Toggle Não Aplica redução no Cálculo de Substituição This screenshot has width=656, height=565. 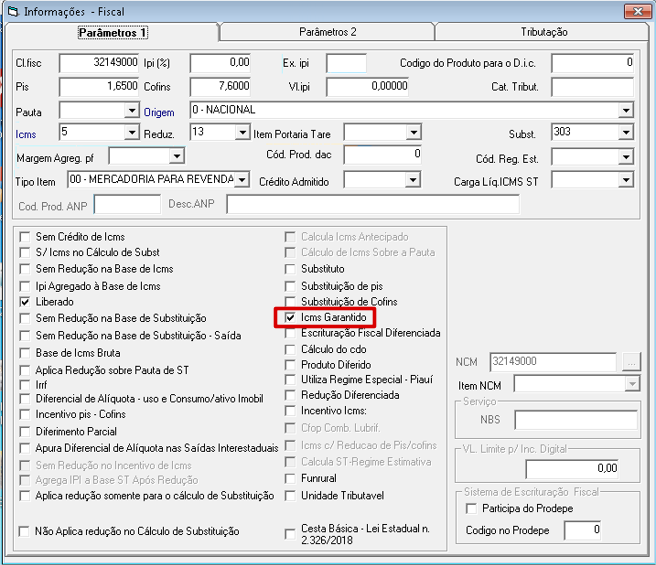pyautogui.click(x=24, y=532)
